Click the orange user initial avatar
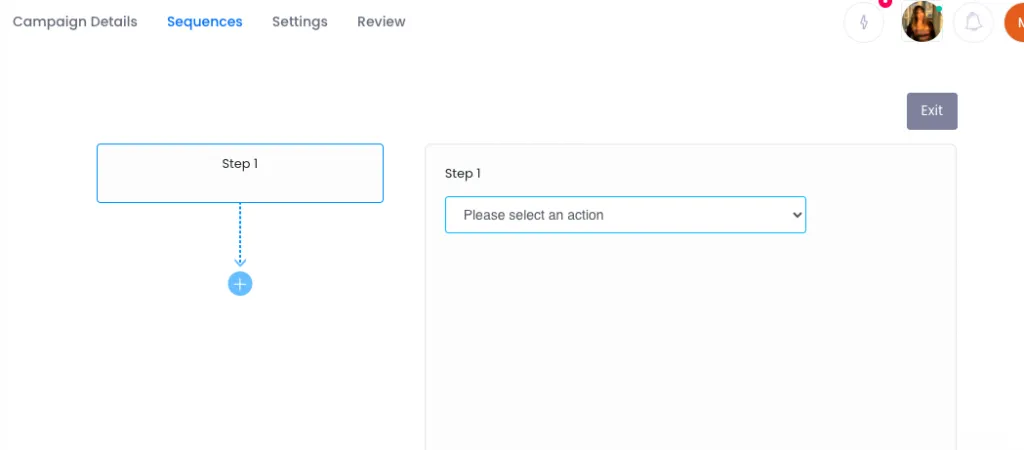Viewport: 1024px width, 450px height. 1014,22
